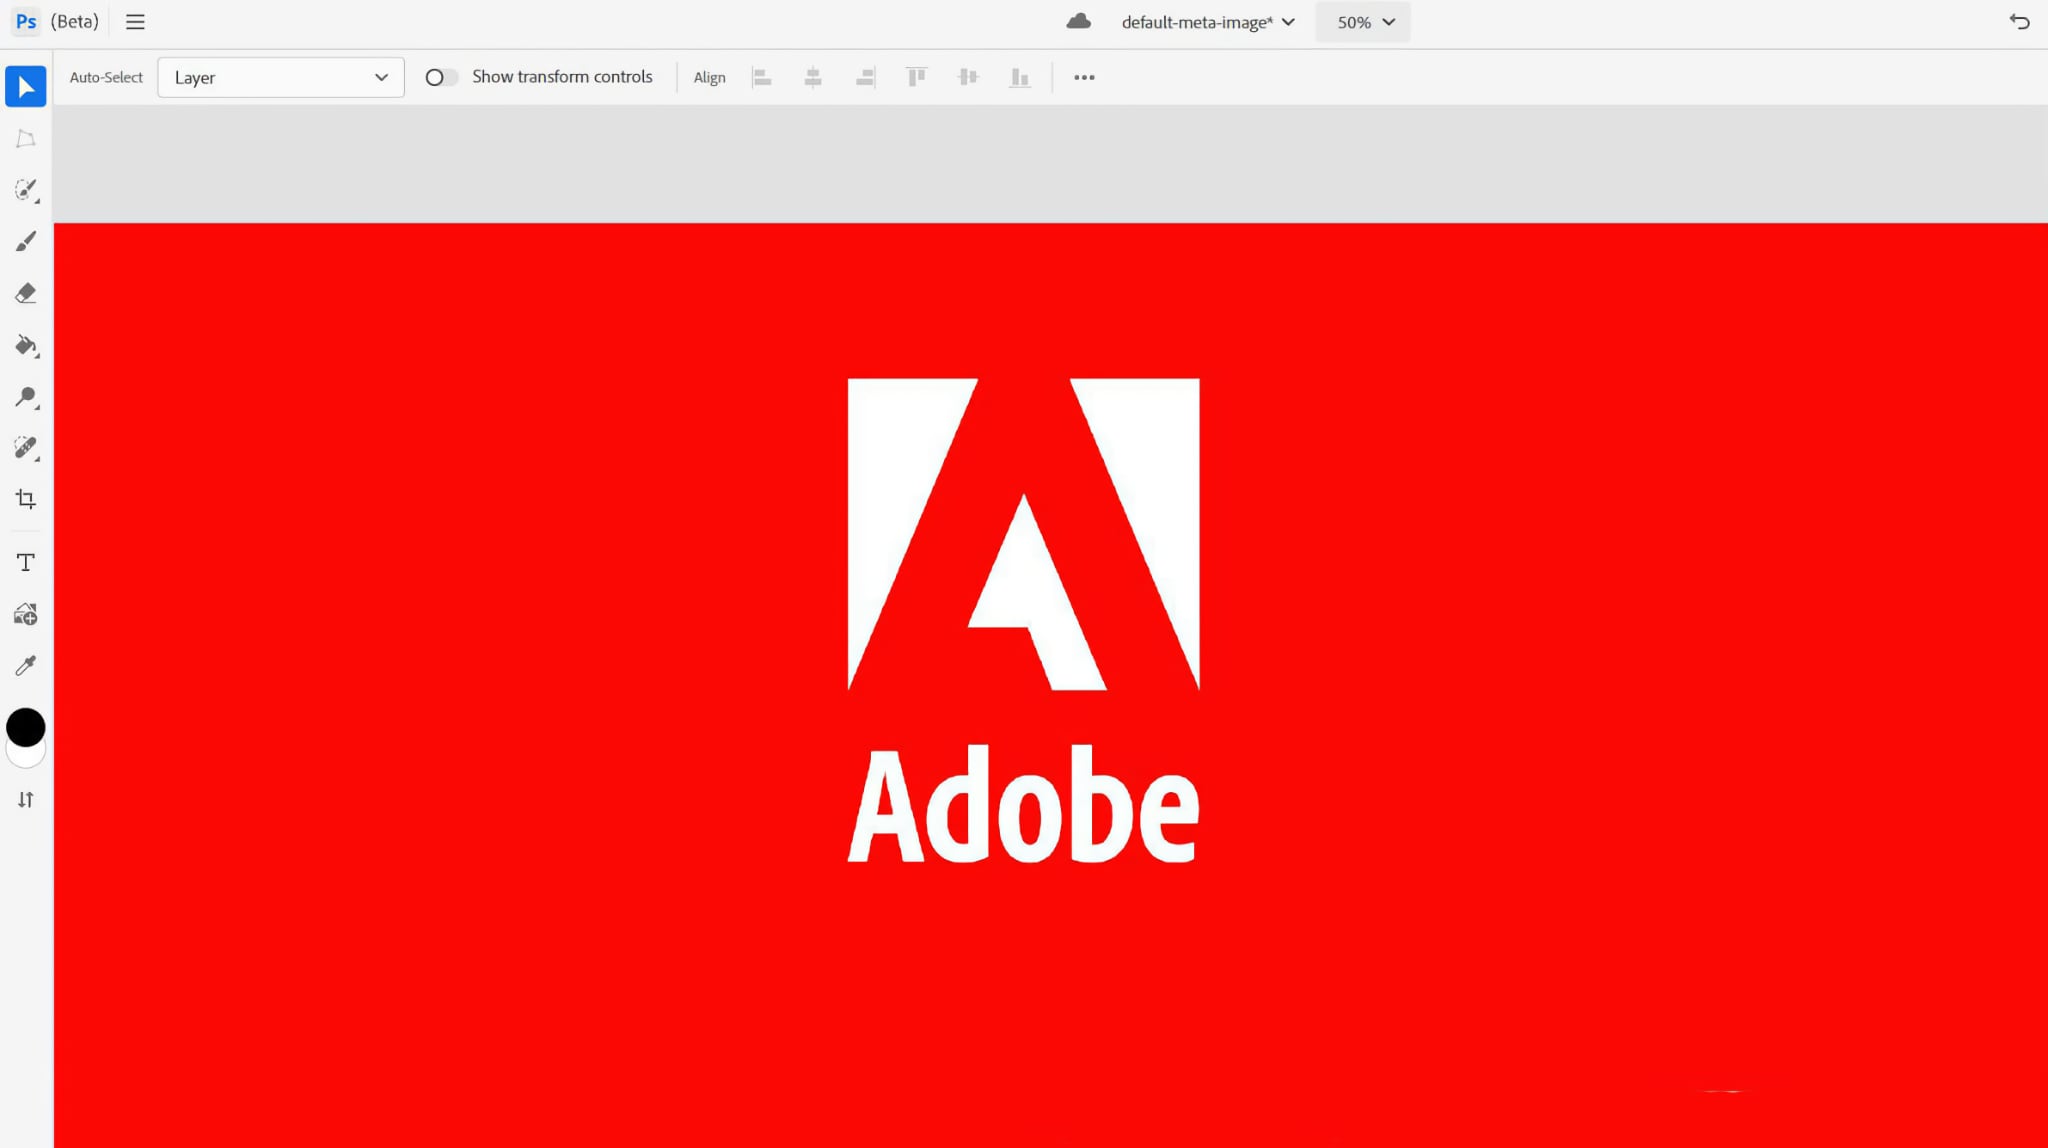The width and height of the screenshot is (2048, 1148).
Task: Swap foreground and background colors
Action: tap(26, 799)
